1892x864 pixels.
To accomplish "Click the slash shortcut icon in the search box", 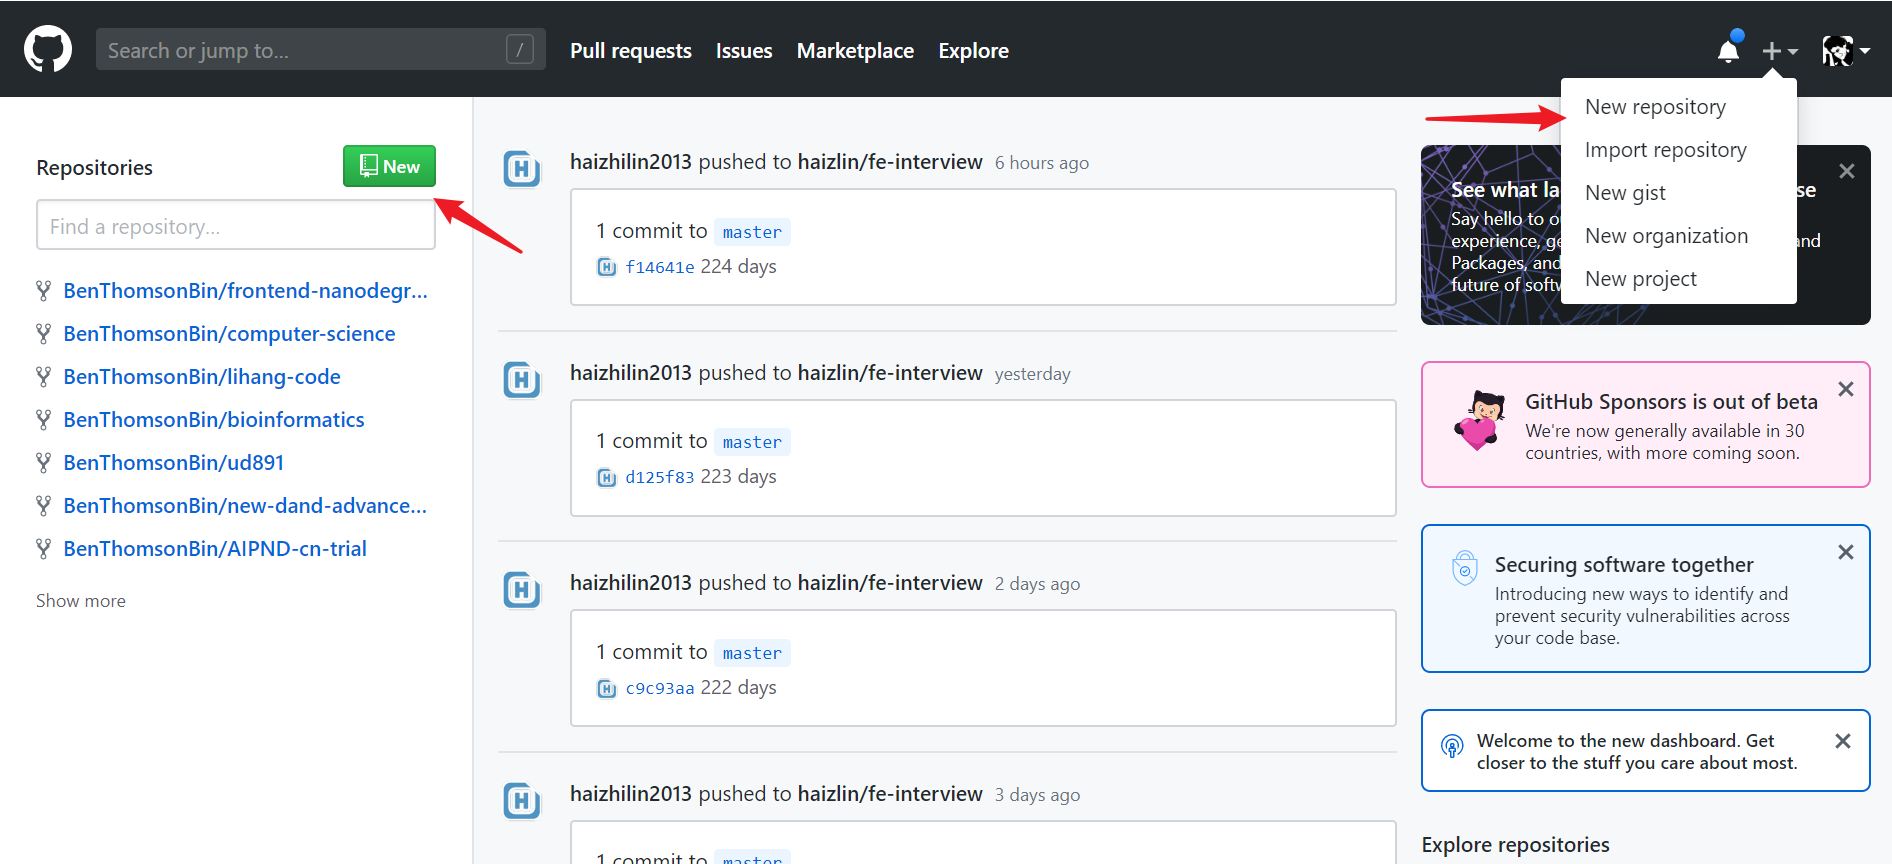I will [x=520, y=49].
